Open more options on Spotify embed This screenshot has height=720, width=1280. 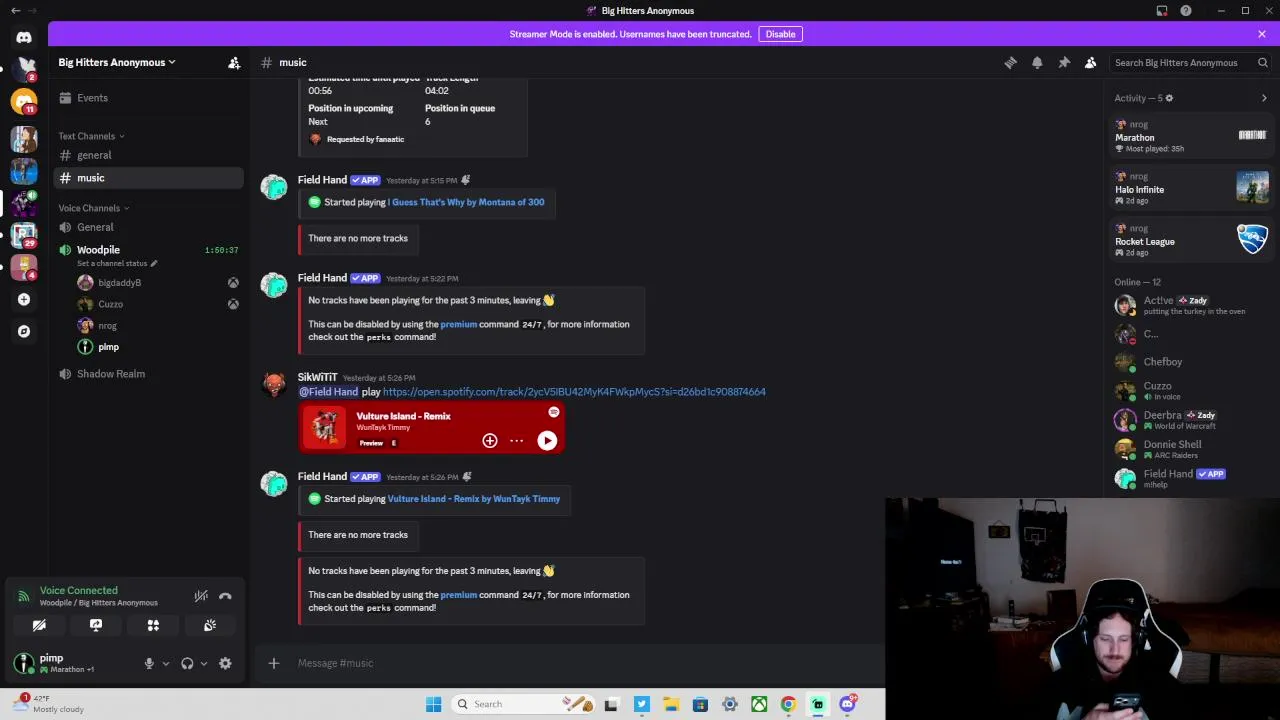click(516, 441)
